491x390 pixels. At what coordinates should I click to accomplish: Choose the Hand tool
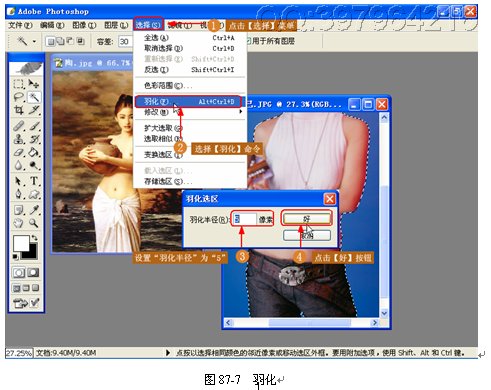[19, 222]
